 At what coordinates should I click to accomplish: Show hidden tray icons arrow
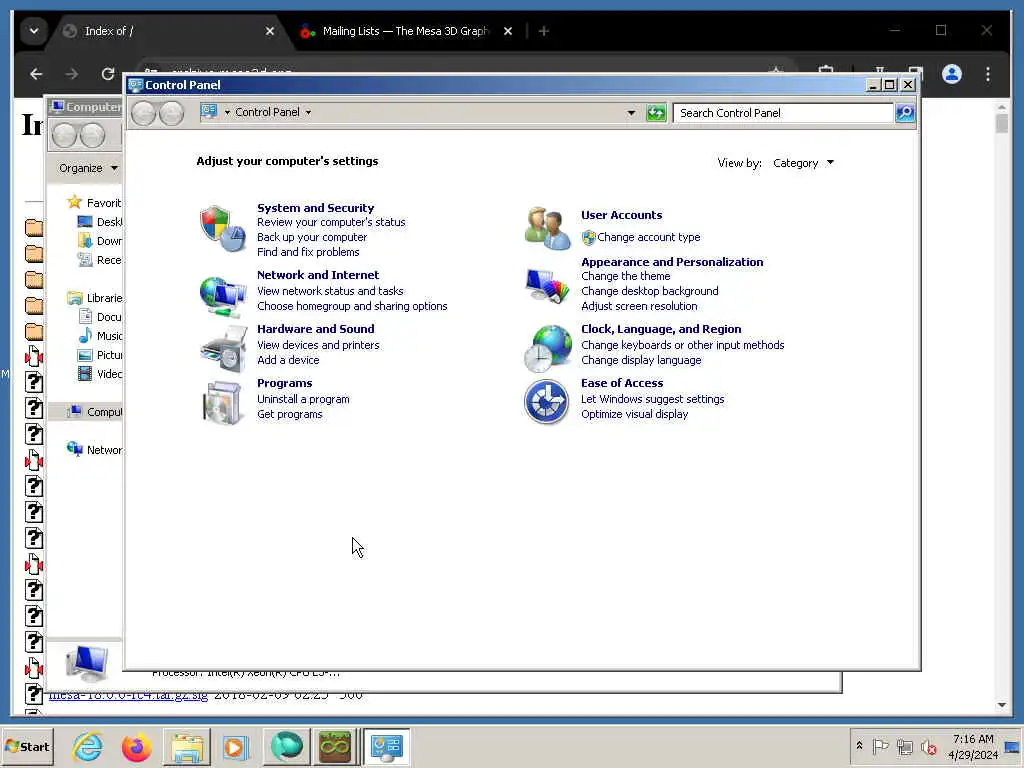(859, 745)
